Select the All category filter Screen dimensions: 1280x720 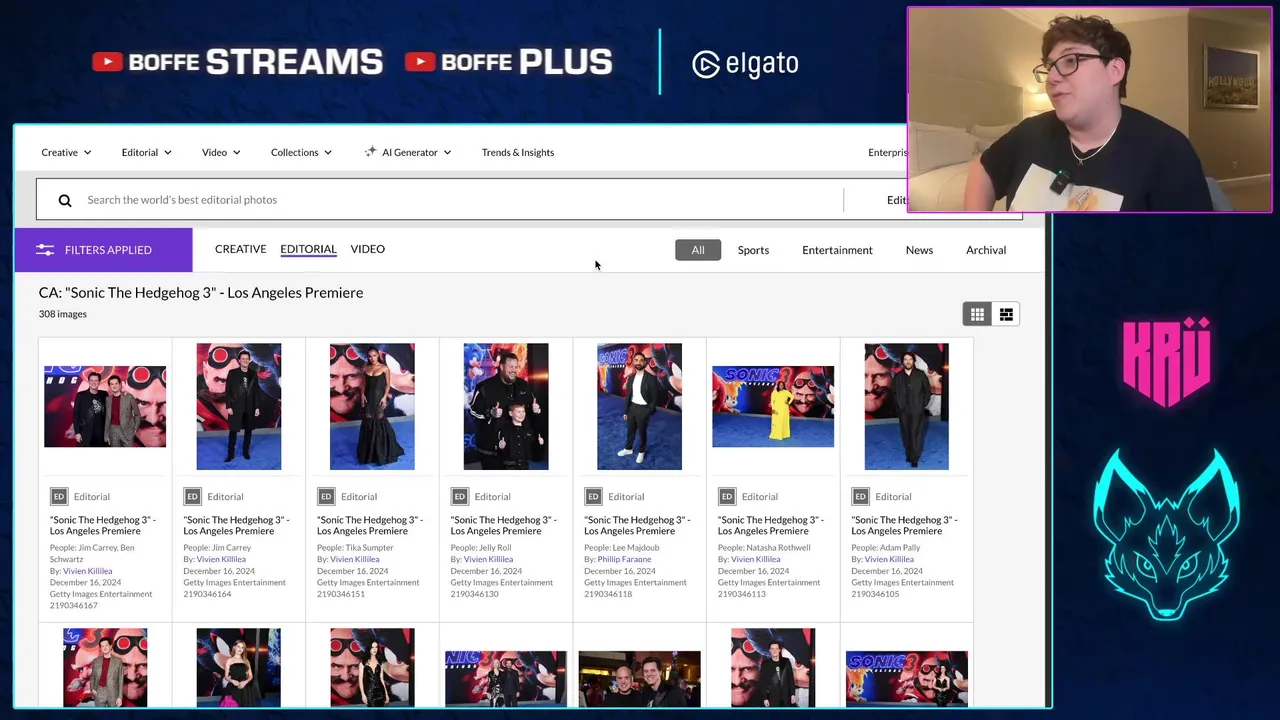pos(698,250)
